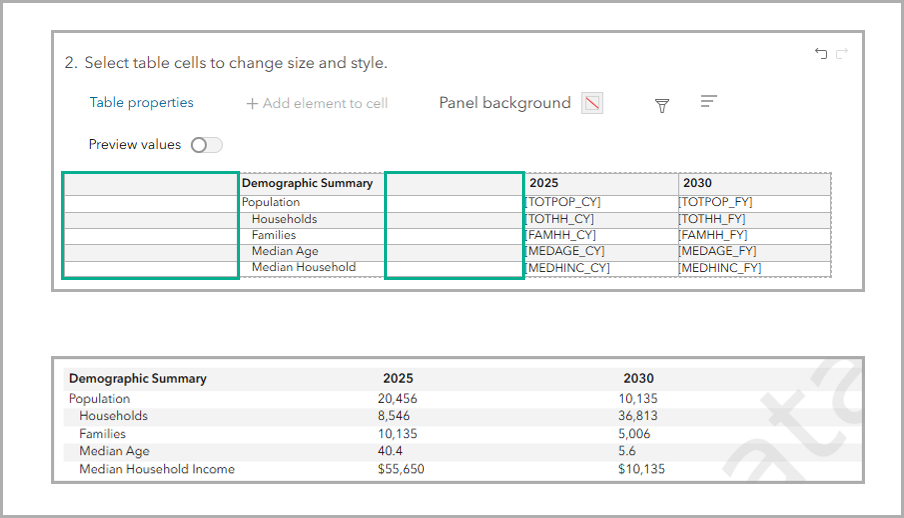Click the [MEDAGE_CY] variable cell
This screenshot has height=518, width=904.
click(x=600, y=251)
